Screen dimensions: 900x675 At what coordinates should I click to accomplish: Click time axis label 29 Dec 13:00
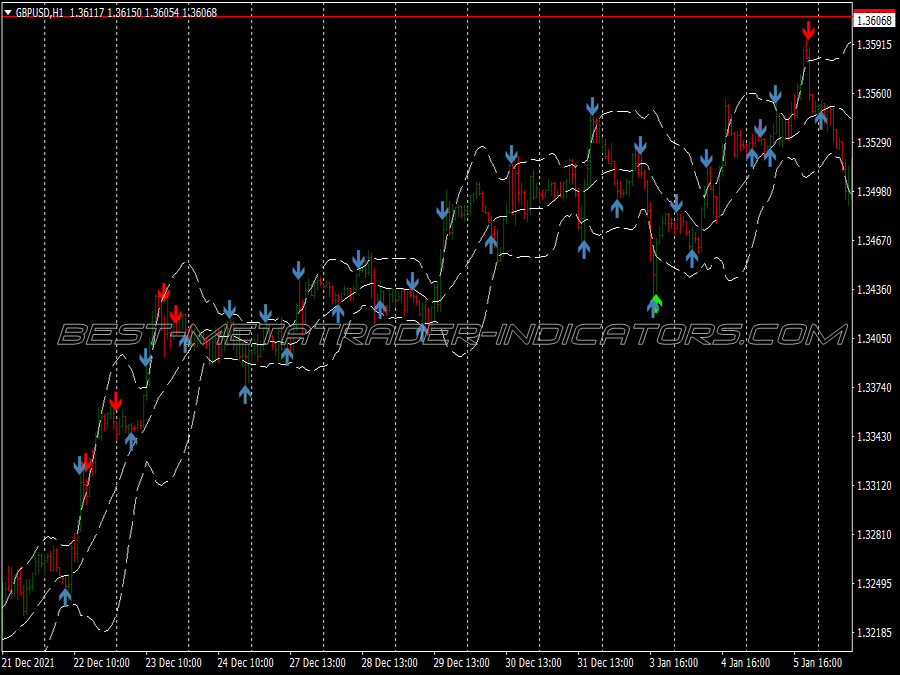click(461, 663)
